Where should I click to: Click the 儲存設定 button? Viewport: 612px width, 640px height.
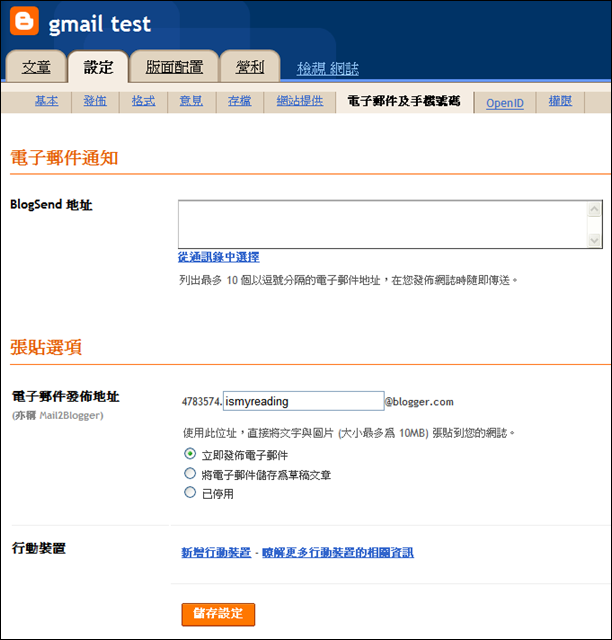[x=218, y=614]
